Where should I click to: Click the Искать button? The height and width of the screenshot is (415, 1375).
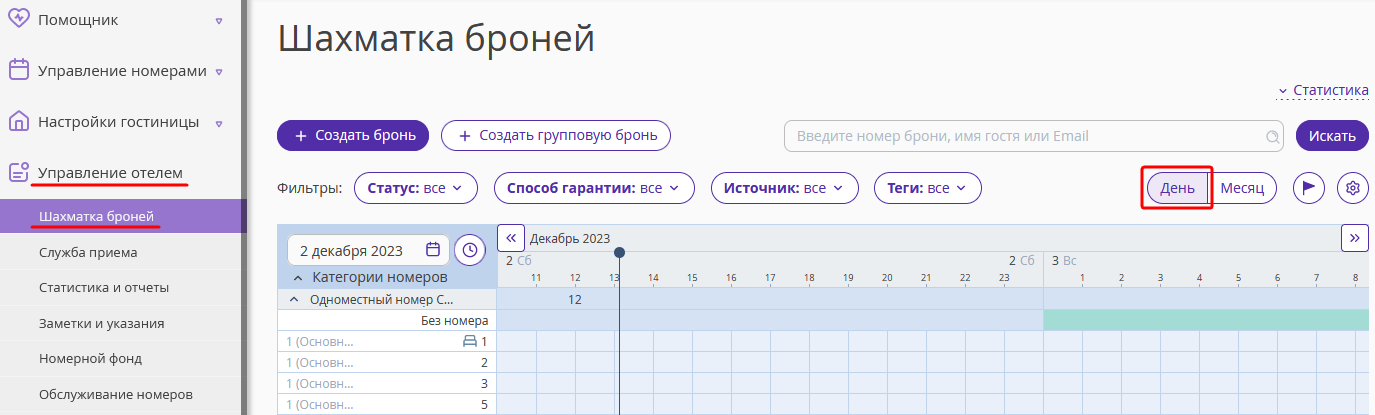tap(1332, 136)
